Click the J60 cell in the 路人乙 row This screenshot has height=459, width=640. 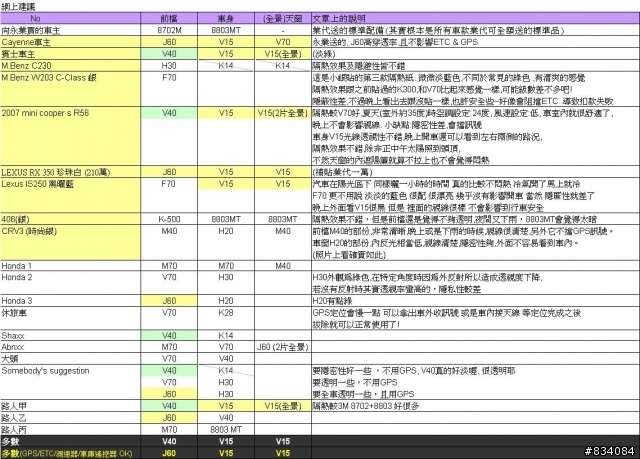tap(169, 418)
